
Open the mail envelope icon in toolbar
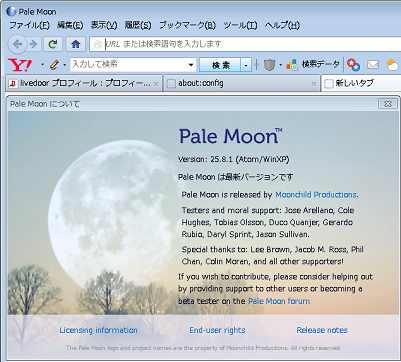pyautogui.click(x=373, y=65)
